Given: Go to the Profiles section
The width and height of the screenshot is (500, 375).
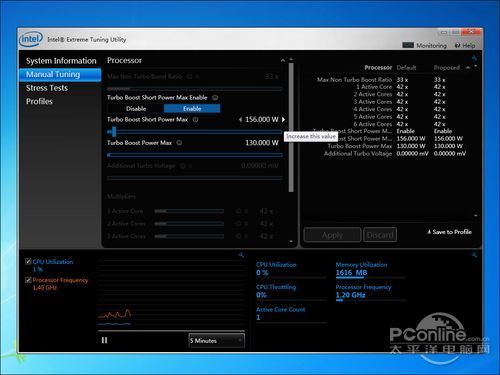Looking at the screenshot, I should point(39,101).
